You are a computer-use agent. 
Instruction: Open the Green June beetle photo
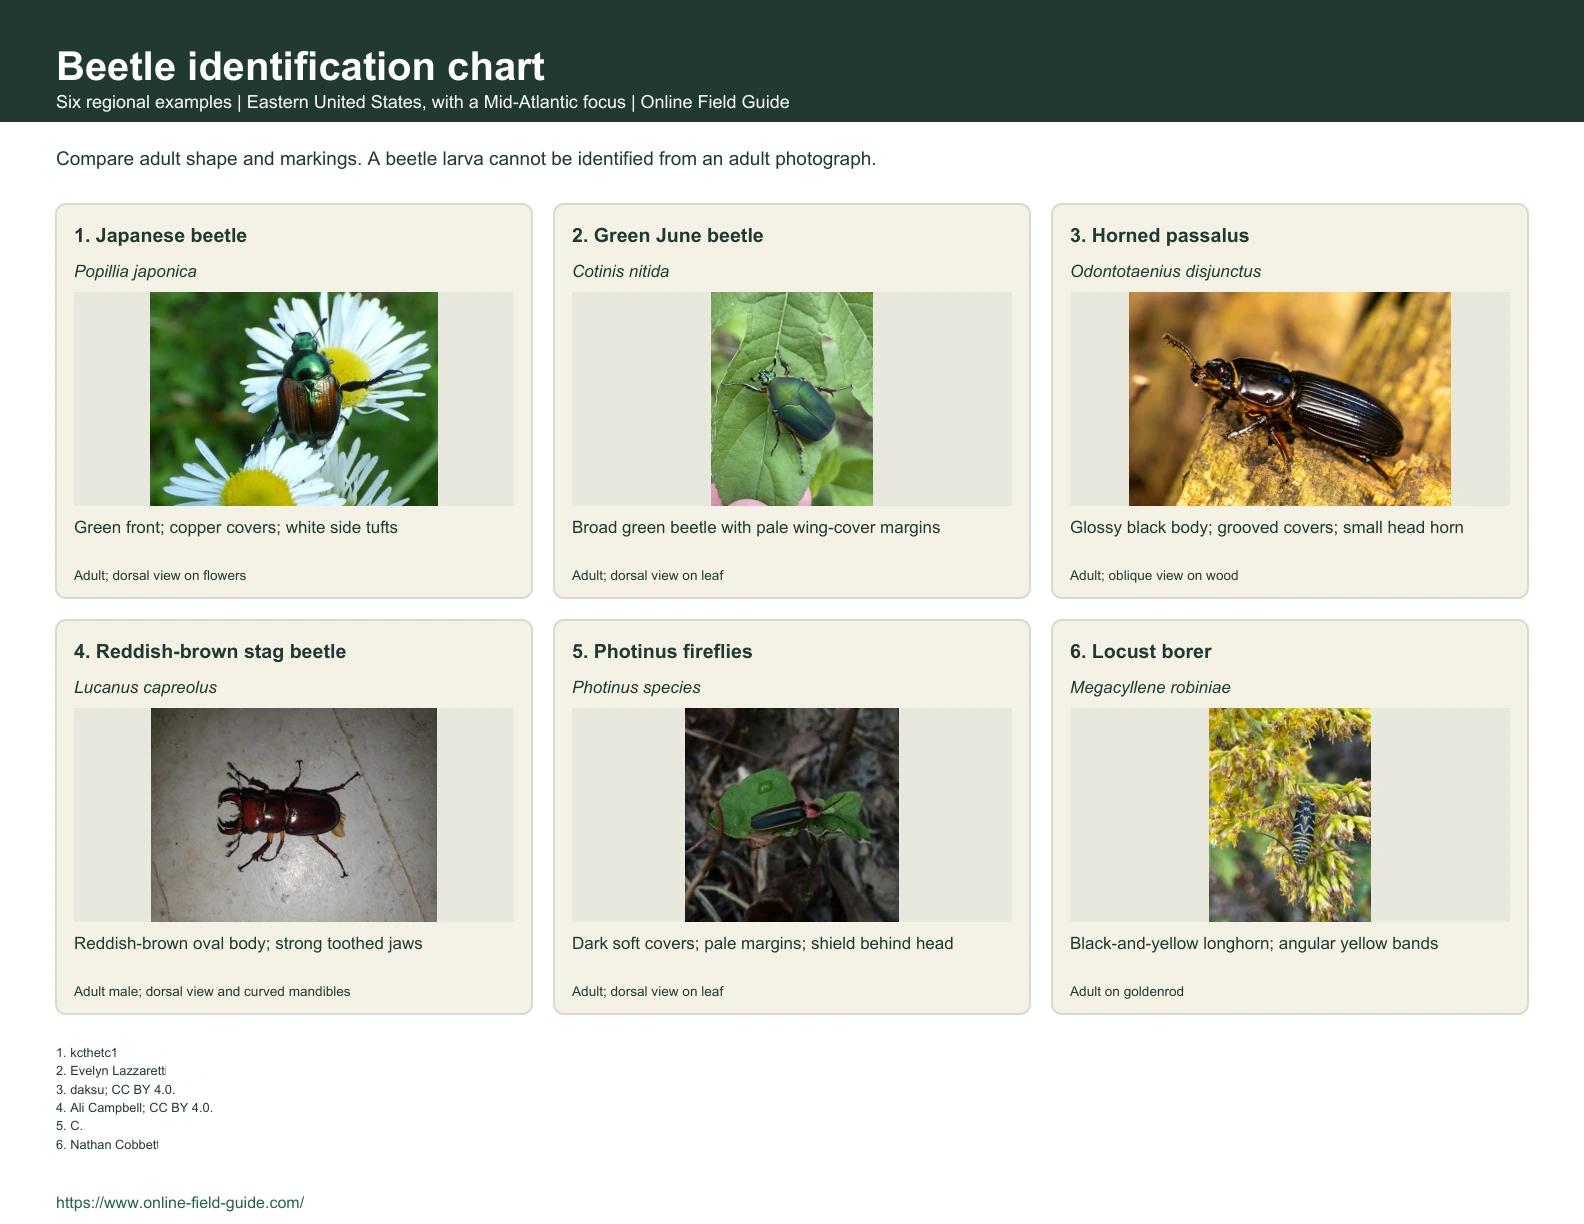click(x=792, y=399)
